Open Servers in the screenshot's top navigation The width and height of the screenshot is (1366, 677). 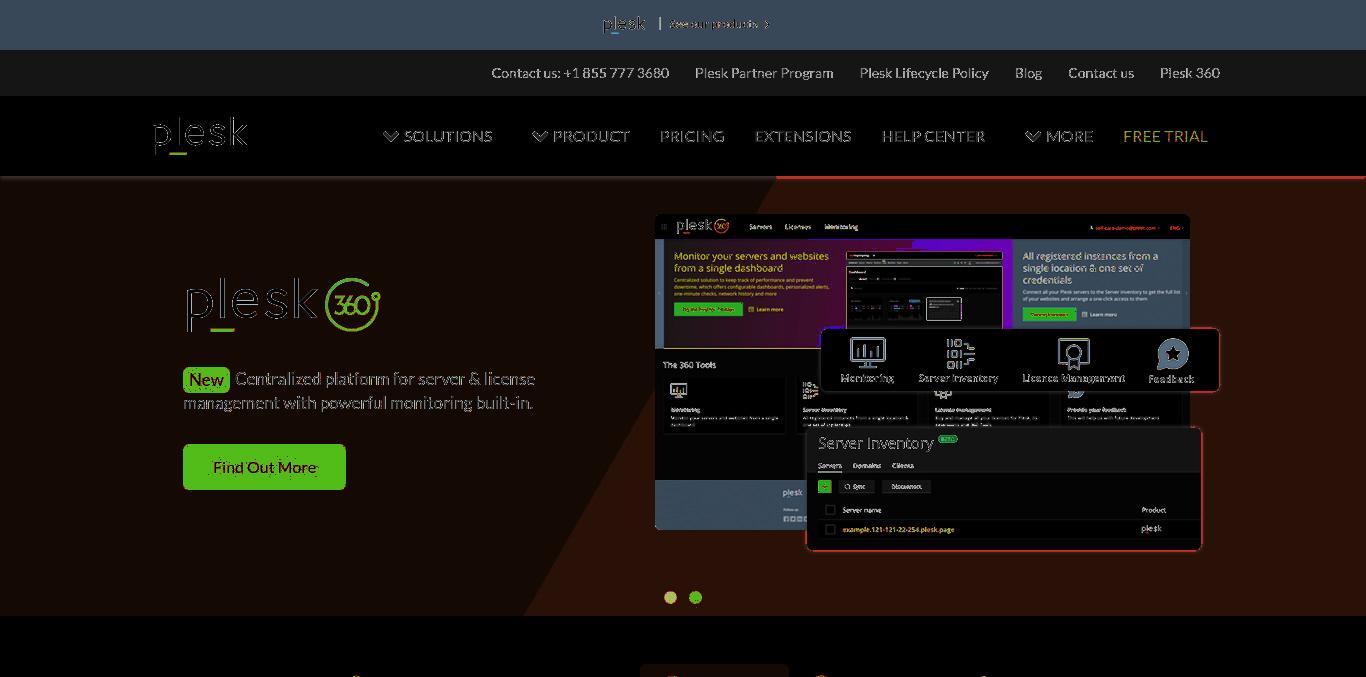(x=761, y=227)
